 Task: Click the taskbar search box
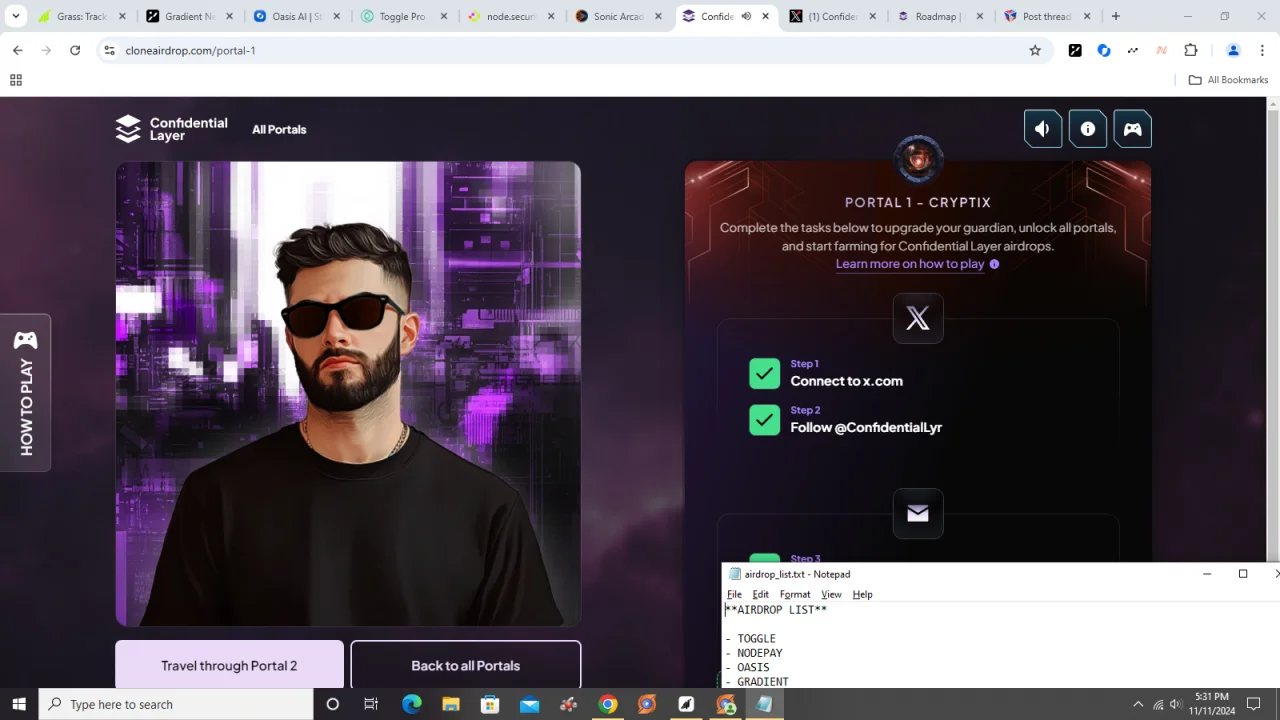[x=176, y=704]
